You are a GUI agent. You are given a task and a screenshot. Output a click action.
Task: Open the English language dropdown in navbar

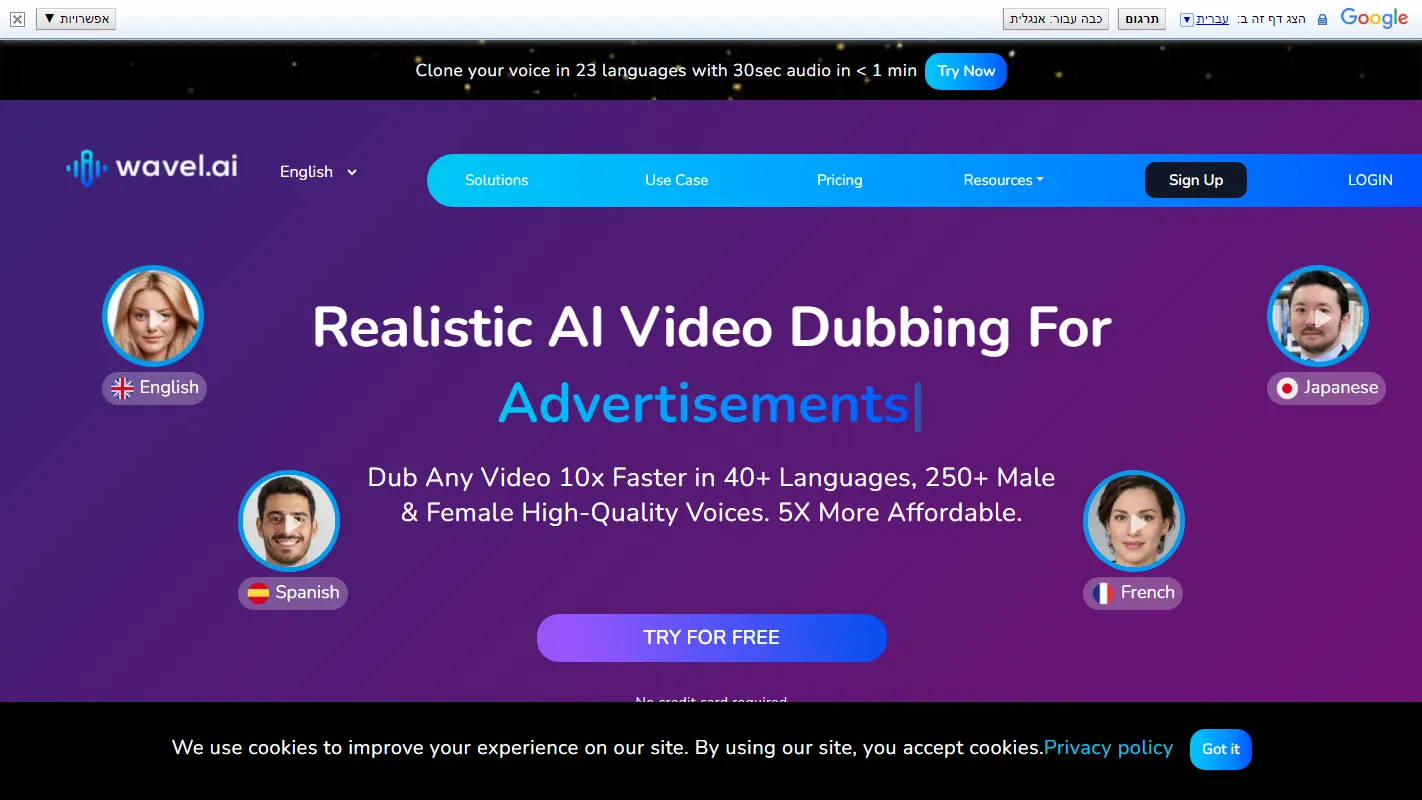point(317,172)
